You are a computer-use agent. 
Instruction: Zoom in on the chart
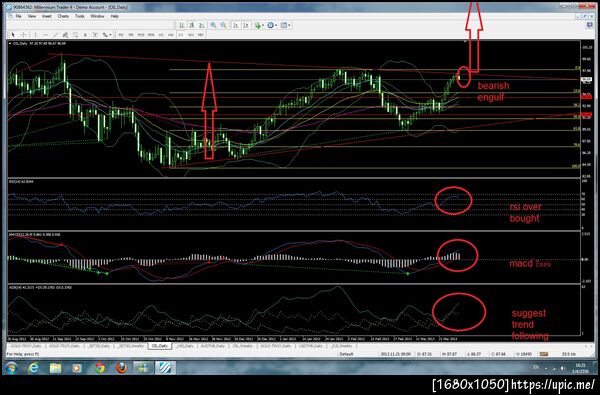(x=213, y=25)
